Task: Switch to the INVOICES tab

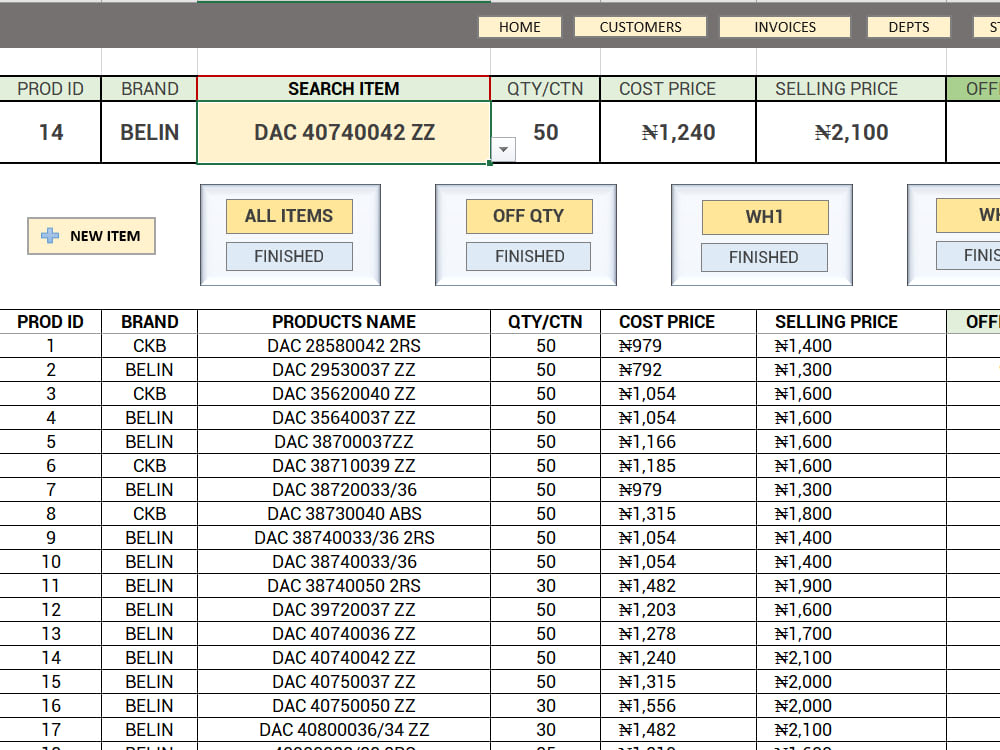Action: coord(784,26)
